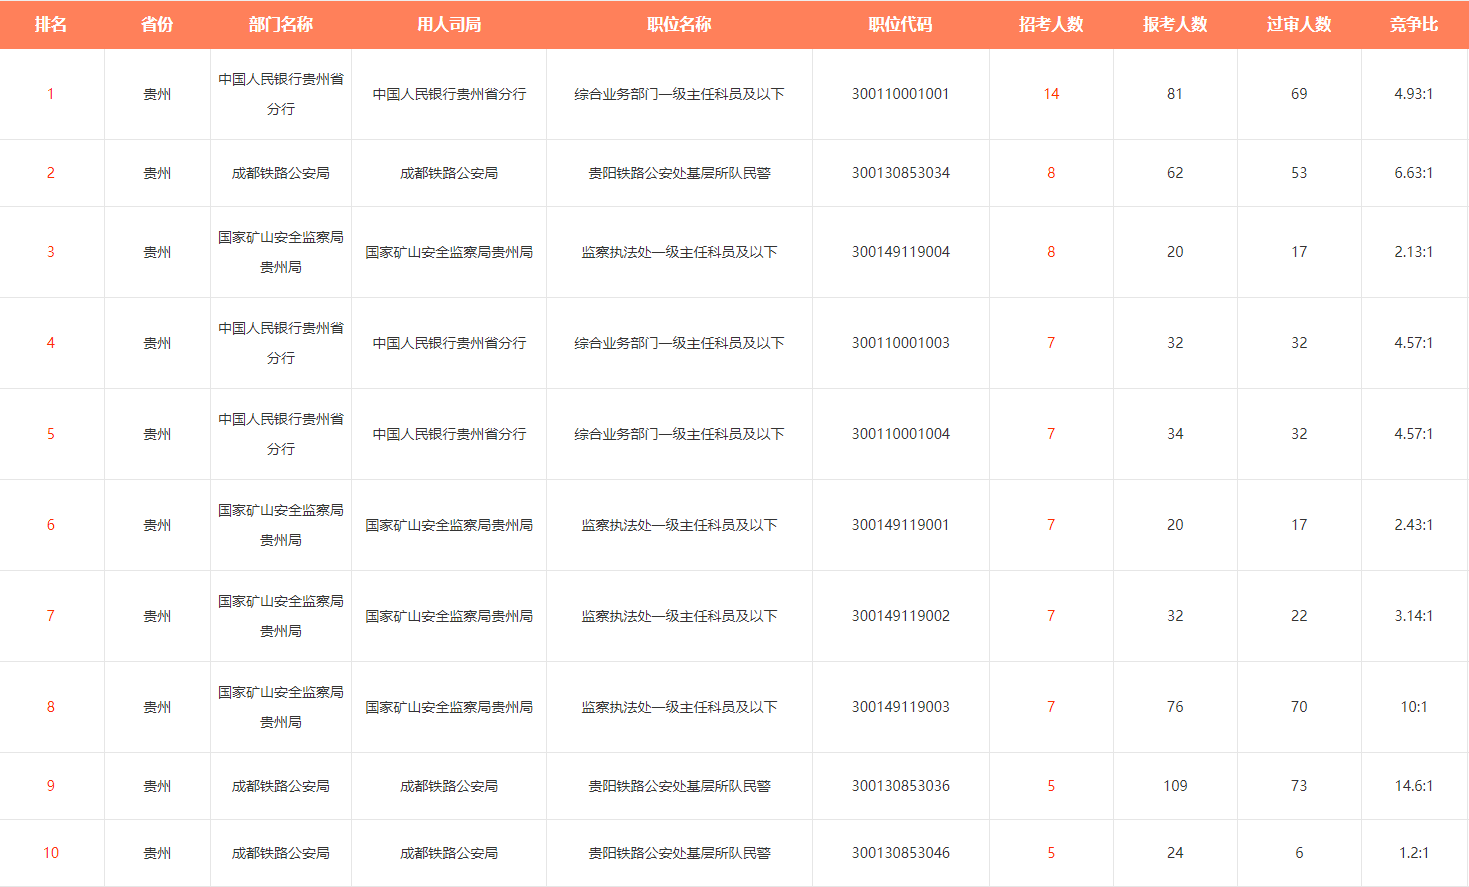Click the 排名 column header

(51, 24)
